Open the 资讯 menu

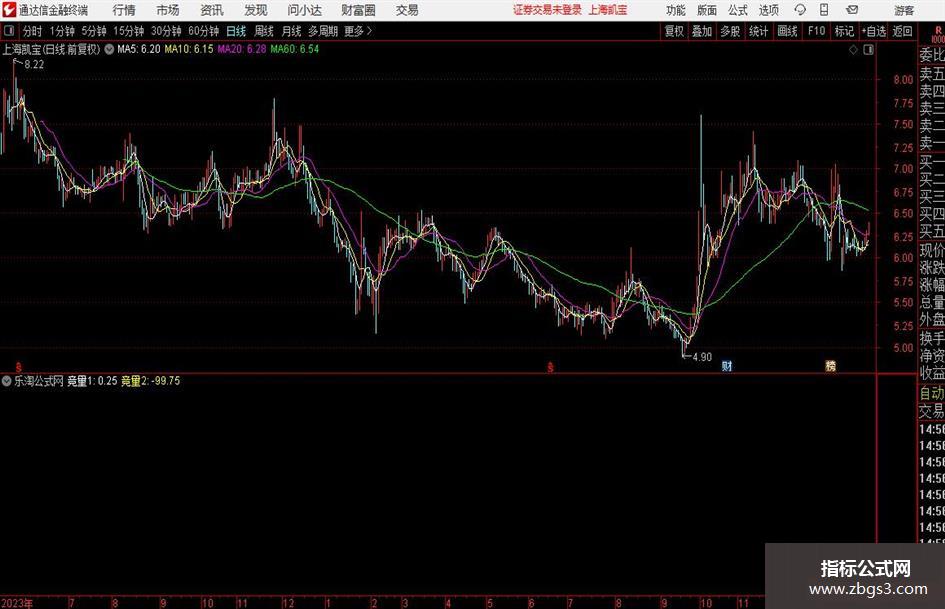tap(212, 10)
